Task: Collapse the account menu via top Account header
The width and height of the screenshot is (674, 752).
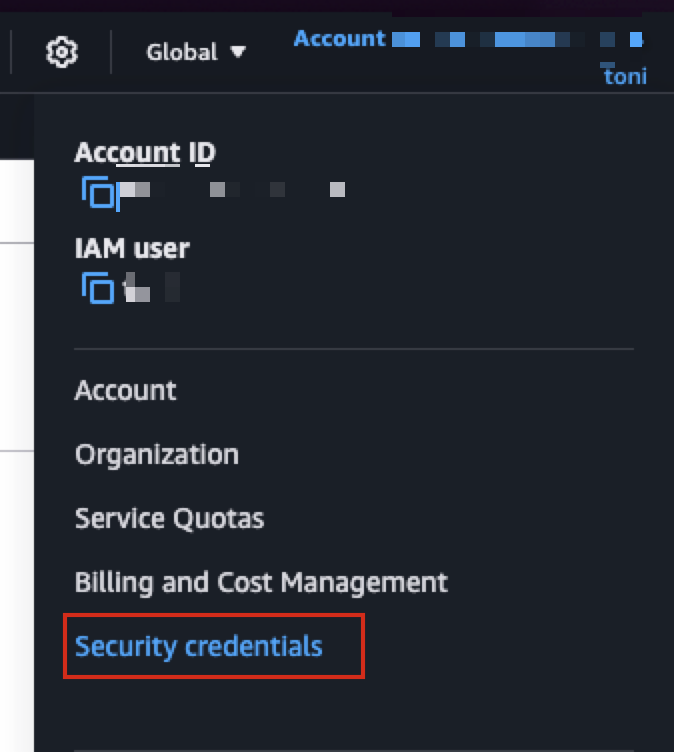Action: click(x=340, y=39)
